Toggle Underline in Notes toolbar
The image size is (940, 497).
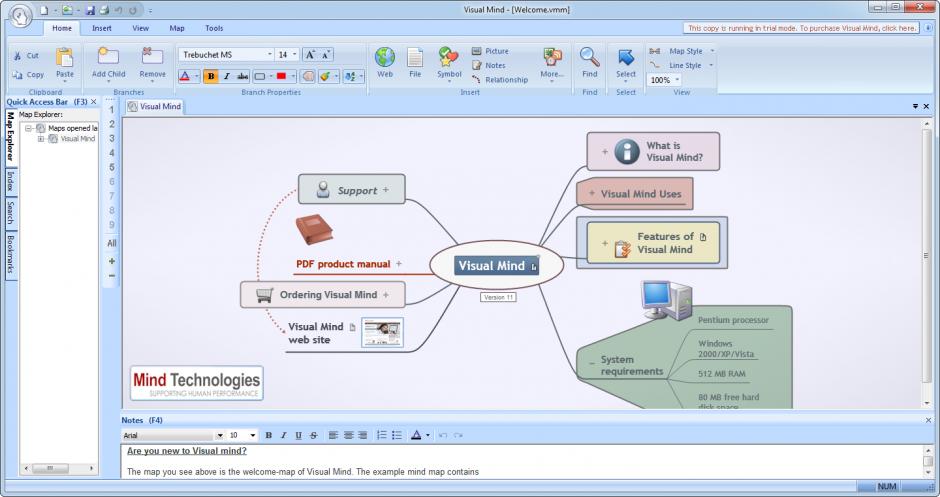[x=299, y=435]
